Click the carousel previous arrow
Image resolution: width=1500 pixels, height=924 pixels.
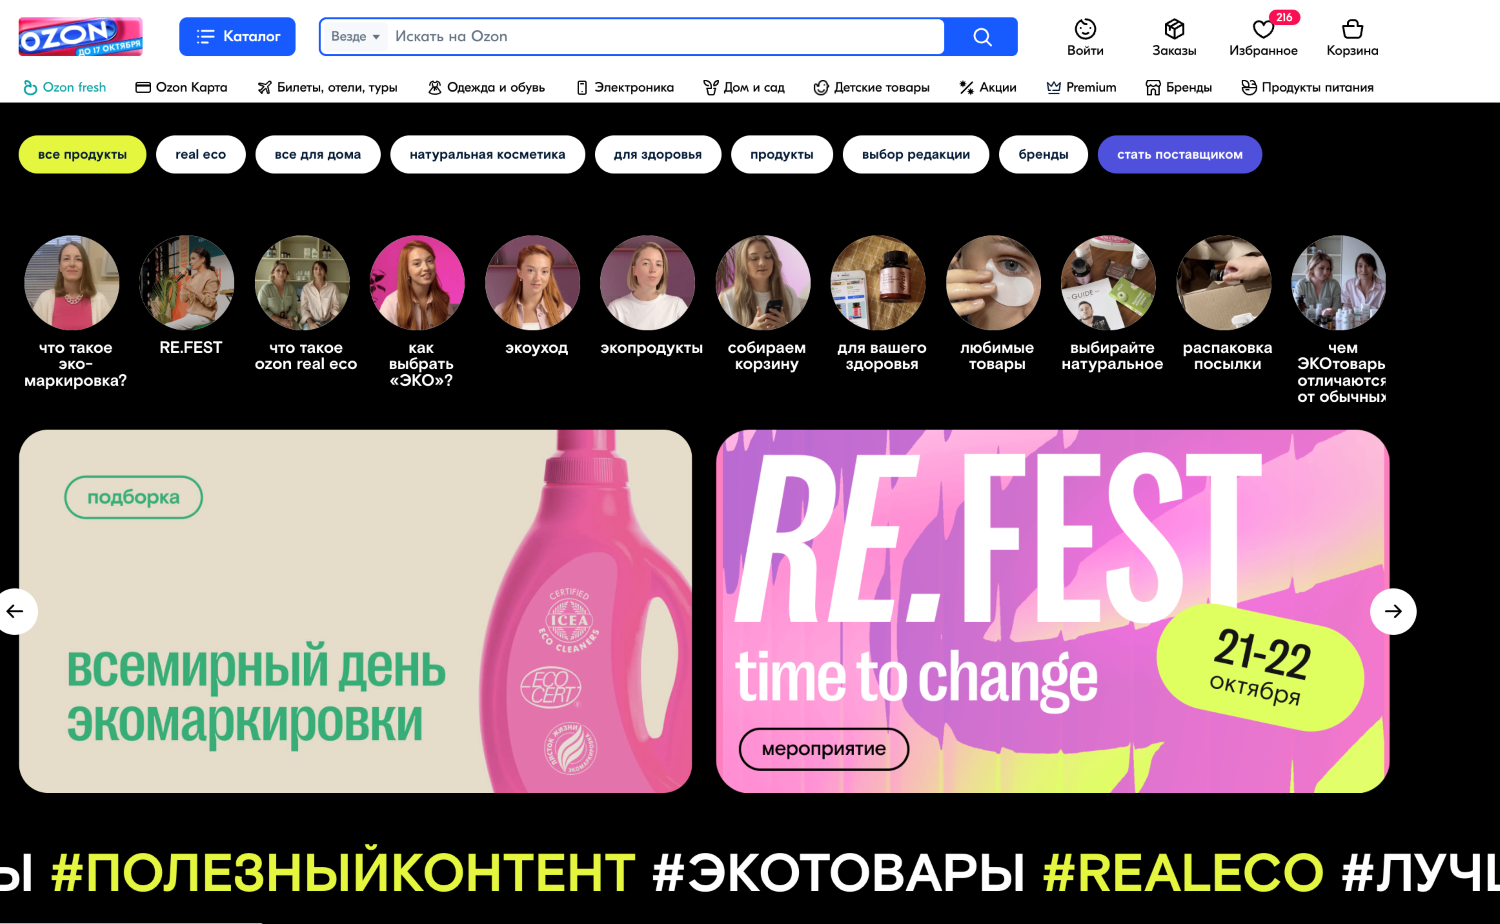(x=14, y=611)
